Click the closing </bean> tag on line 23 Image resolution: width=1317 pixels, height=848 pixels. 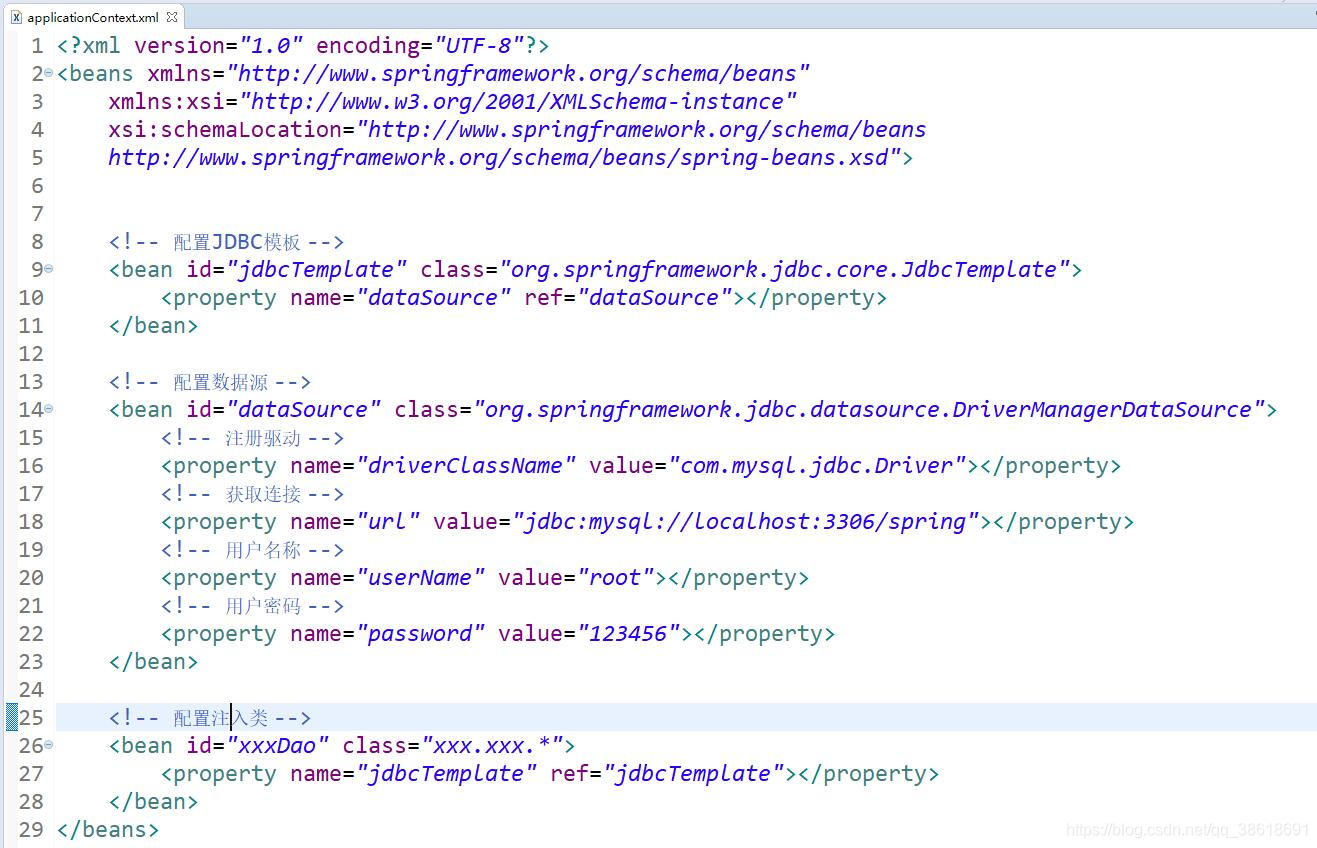click(x=153, y=662)
